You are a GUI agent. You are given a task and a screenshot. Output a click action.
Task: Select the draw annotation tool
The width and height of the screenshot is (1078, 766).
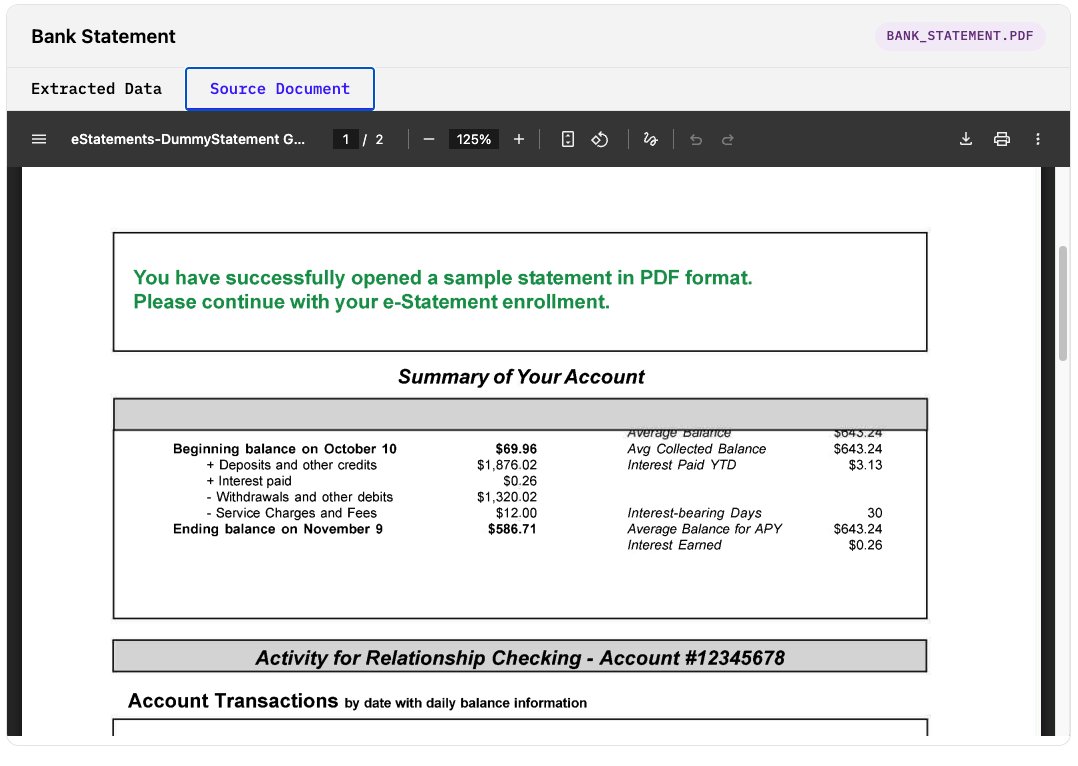tap(650, 139)
